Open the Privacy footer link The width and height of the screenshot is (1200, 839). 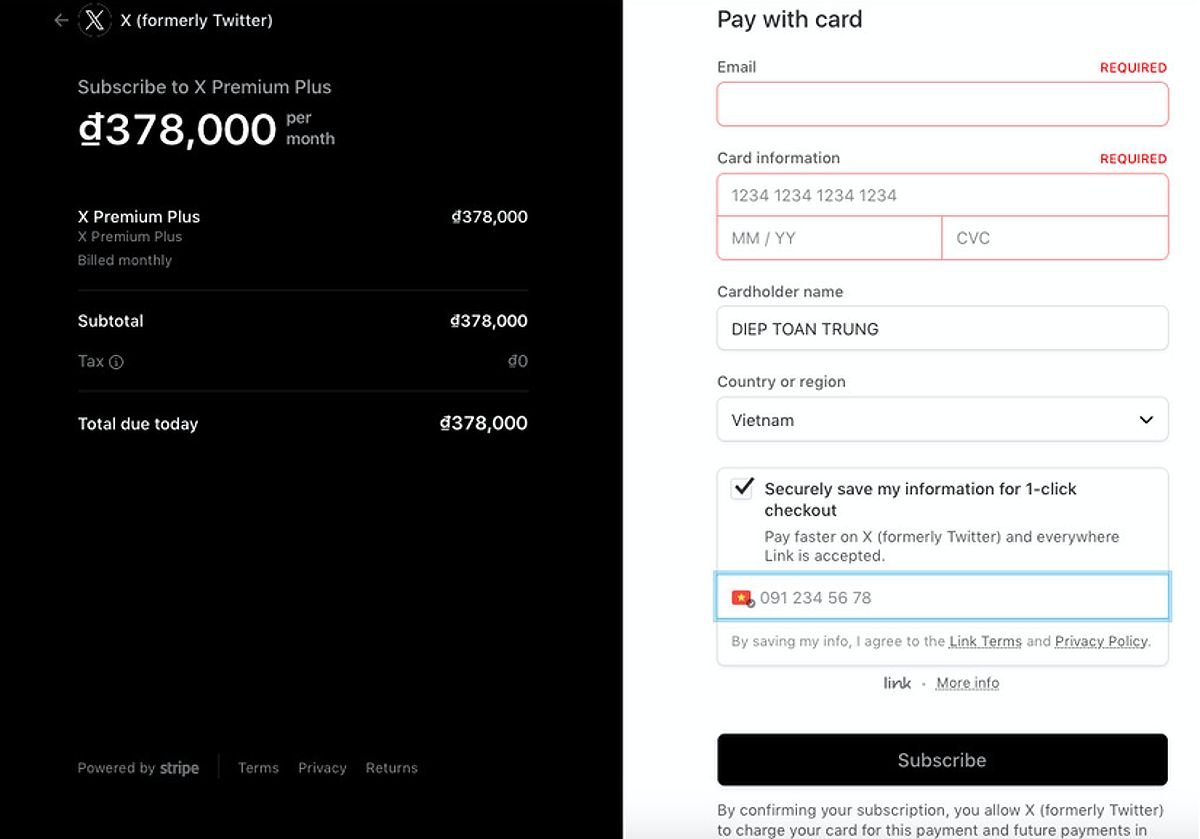(x=322, y=768)
